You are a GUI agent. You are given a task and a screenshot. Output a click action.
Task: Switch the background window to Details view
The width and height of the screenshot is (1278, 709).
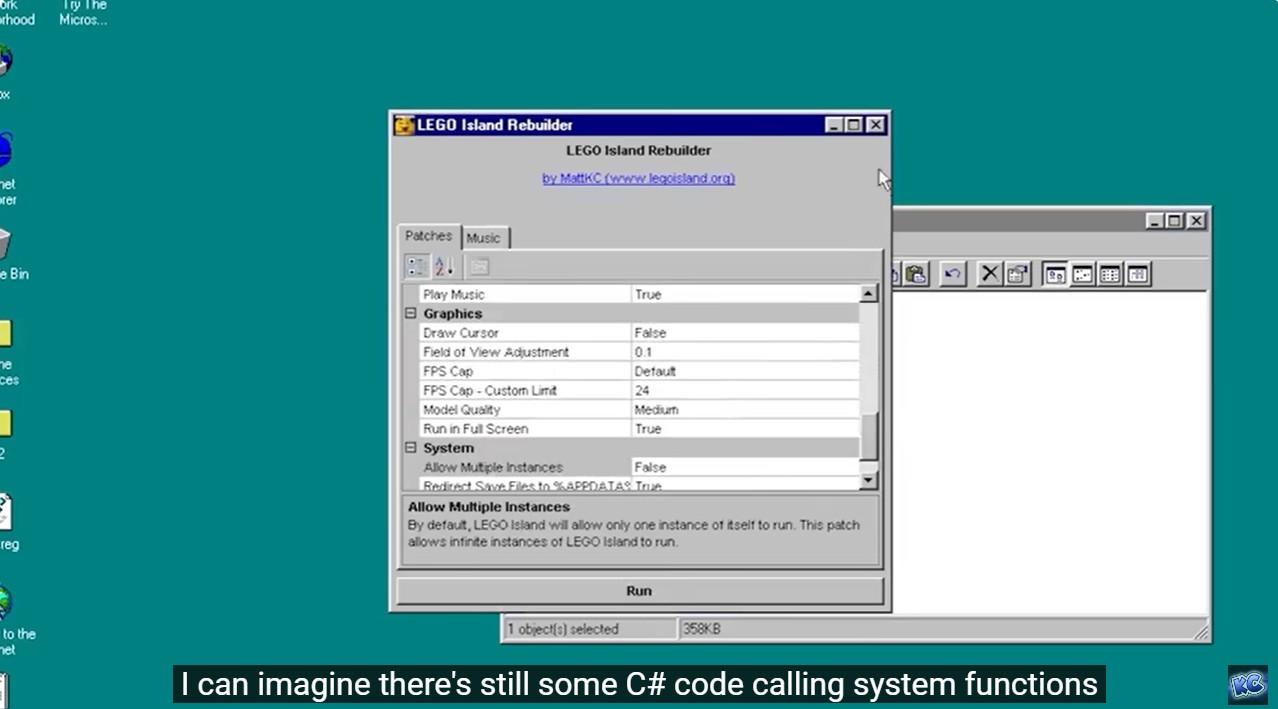click(1137, 274)
